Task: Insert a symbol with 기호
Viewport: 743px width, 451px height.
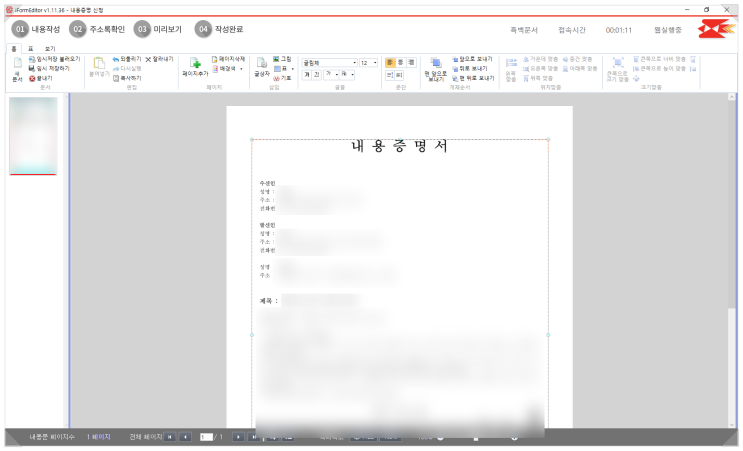Action: click(x=282, y=78)
